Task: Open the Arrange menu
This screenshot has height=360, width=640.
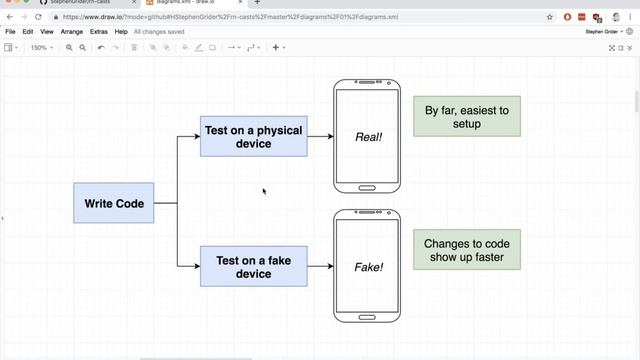Action: click(x=72, y=32)
